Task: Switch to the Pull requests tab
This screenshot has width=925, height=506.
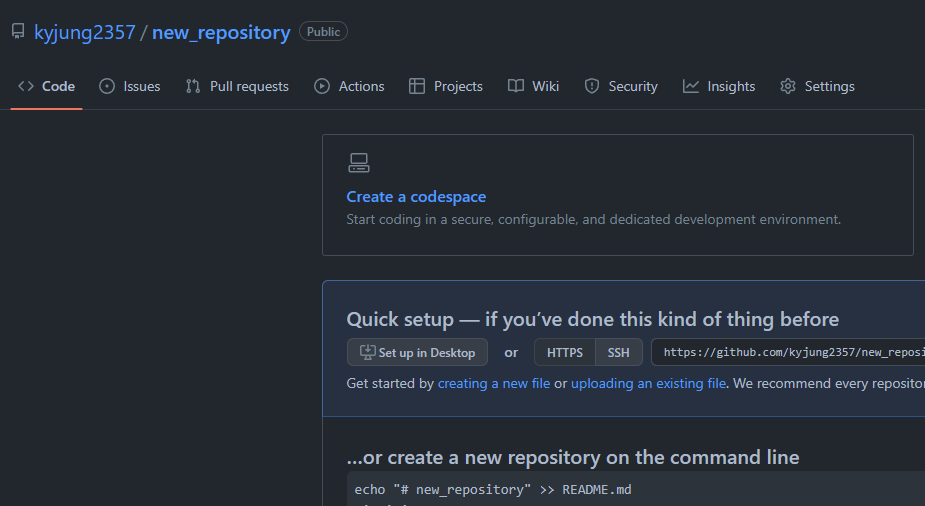Action: pos(237,86)
